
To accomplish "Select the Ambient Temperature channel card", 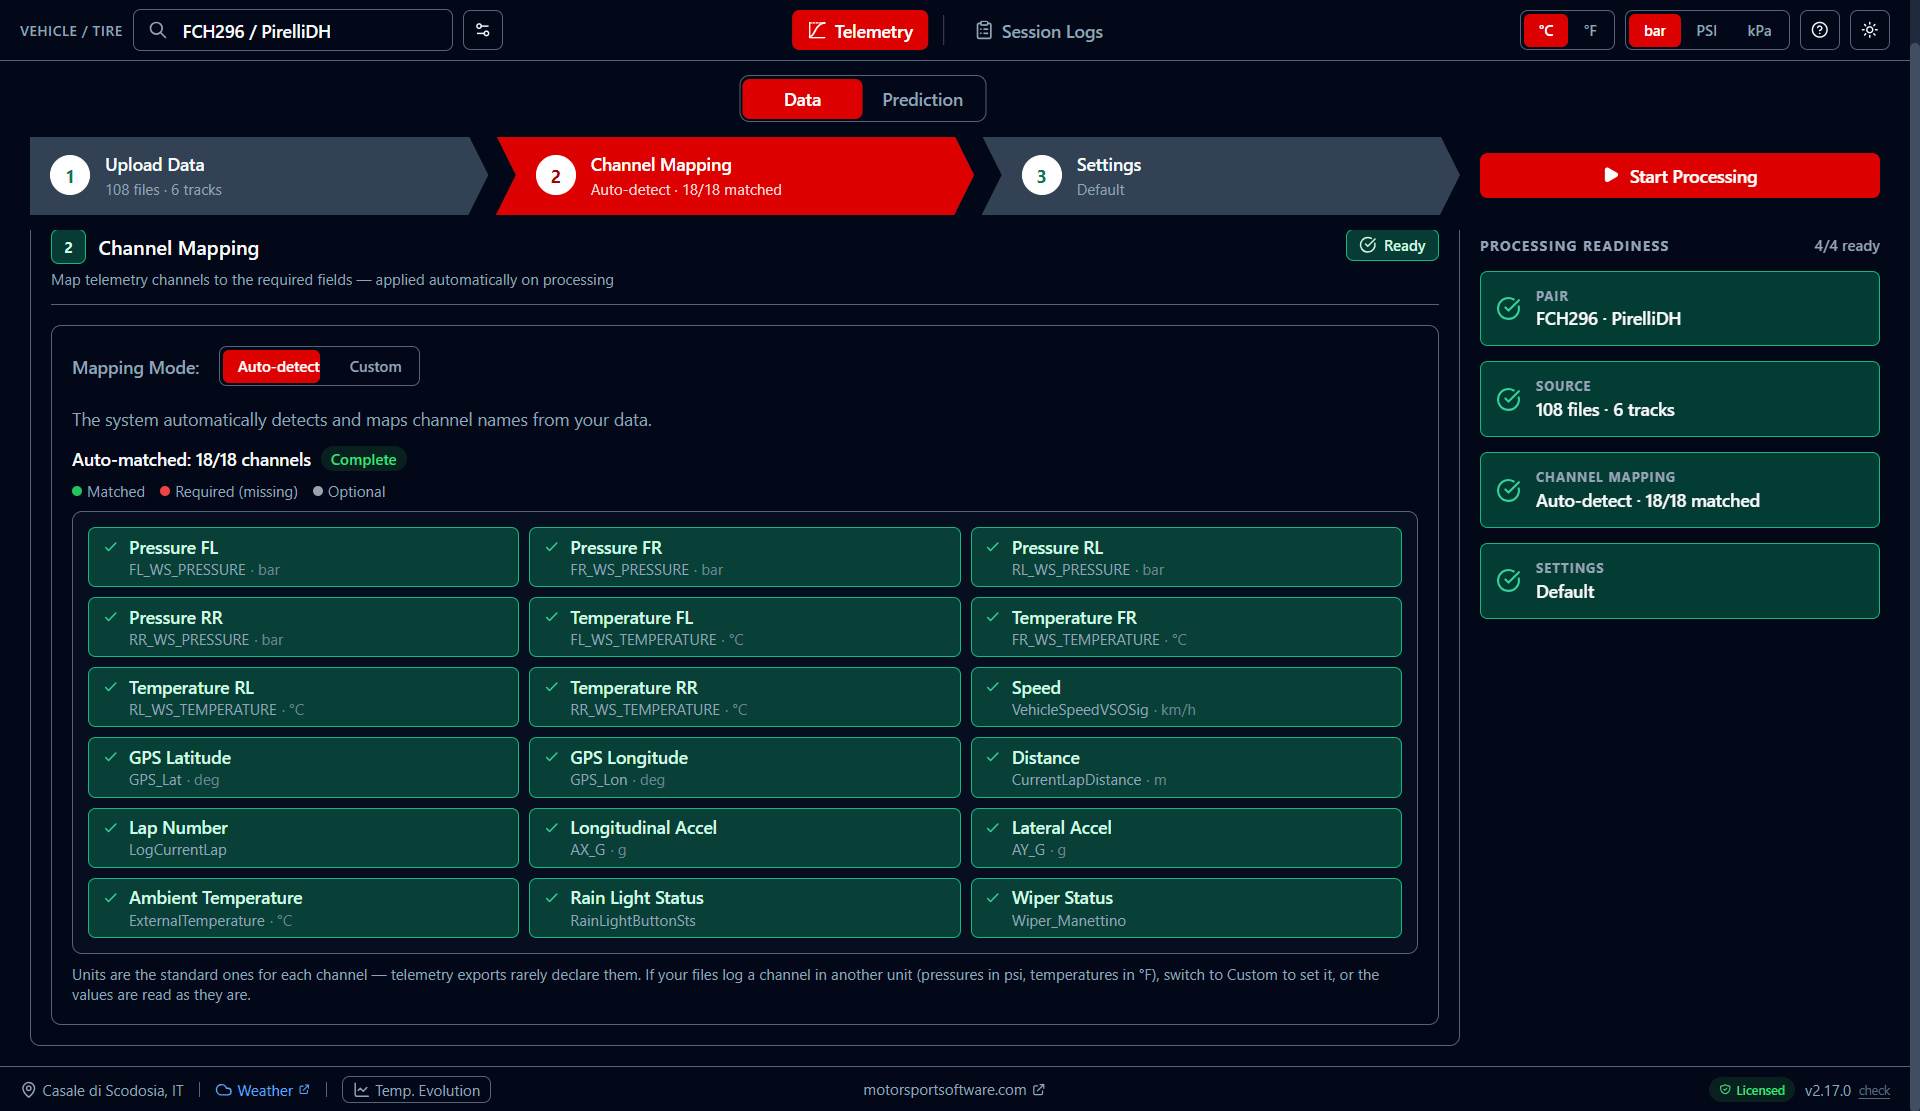I will (x=303, y=908).
